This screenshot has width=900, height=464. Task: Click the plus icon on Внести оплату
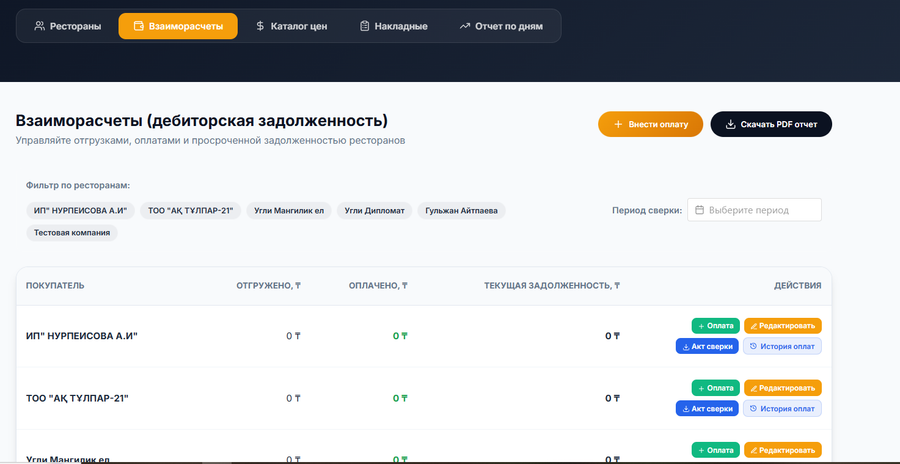[618, 124]
